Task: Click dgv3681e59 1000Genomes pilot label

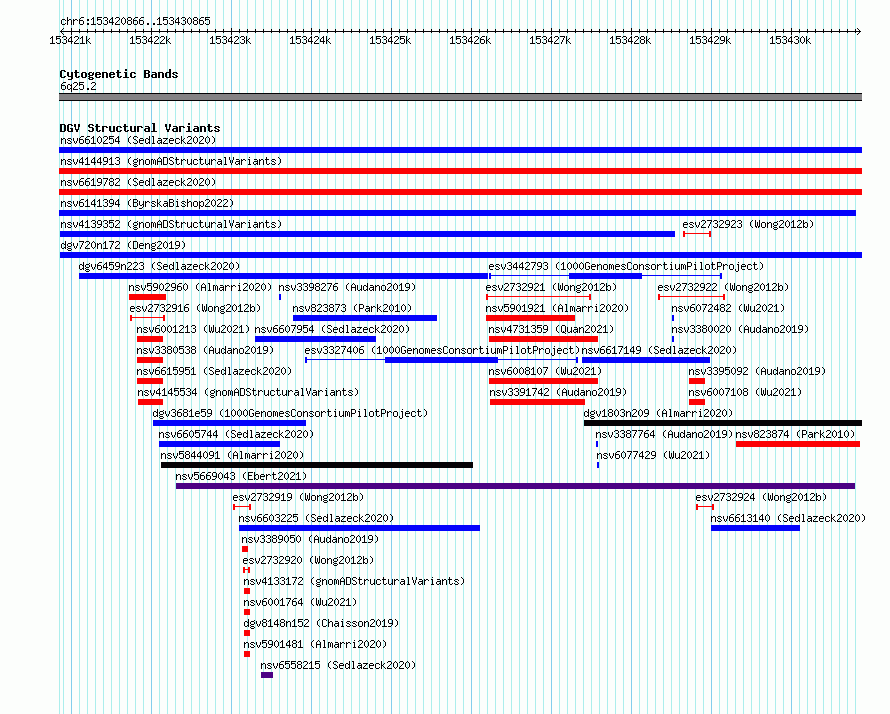Action: [290, 413]
